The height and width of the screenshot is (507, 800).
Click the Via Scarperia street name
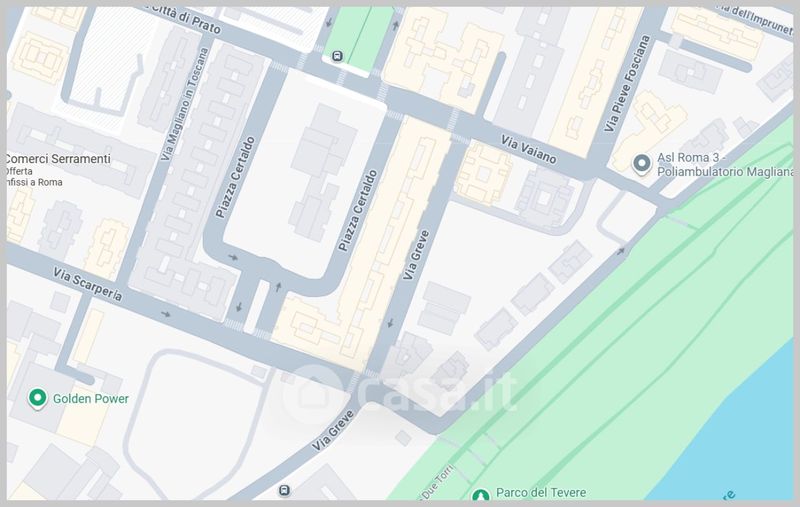[x=88, y=284]
